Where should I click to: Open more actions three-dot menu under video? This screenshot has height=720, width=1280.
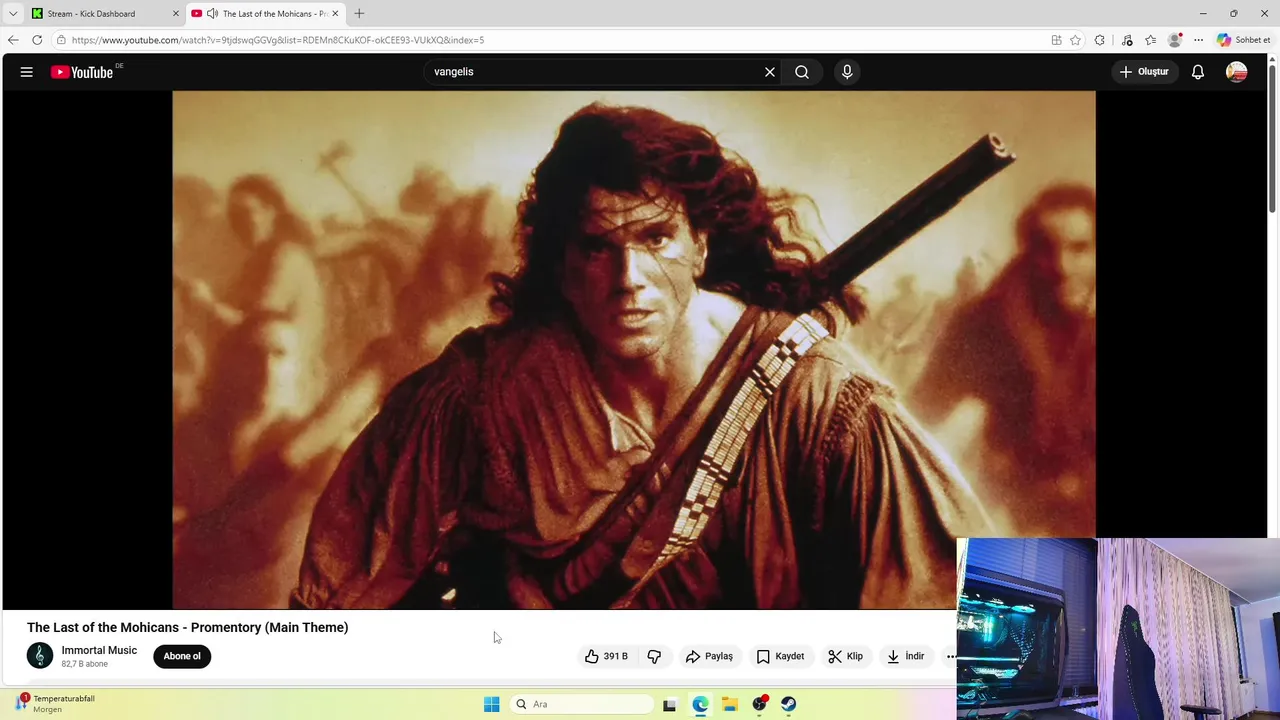[x=950, y=656]
